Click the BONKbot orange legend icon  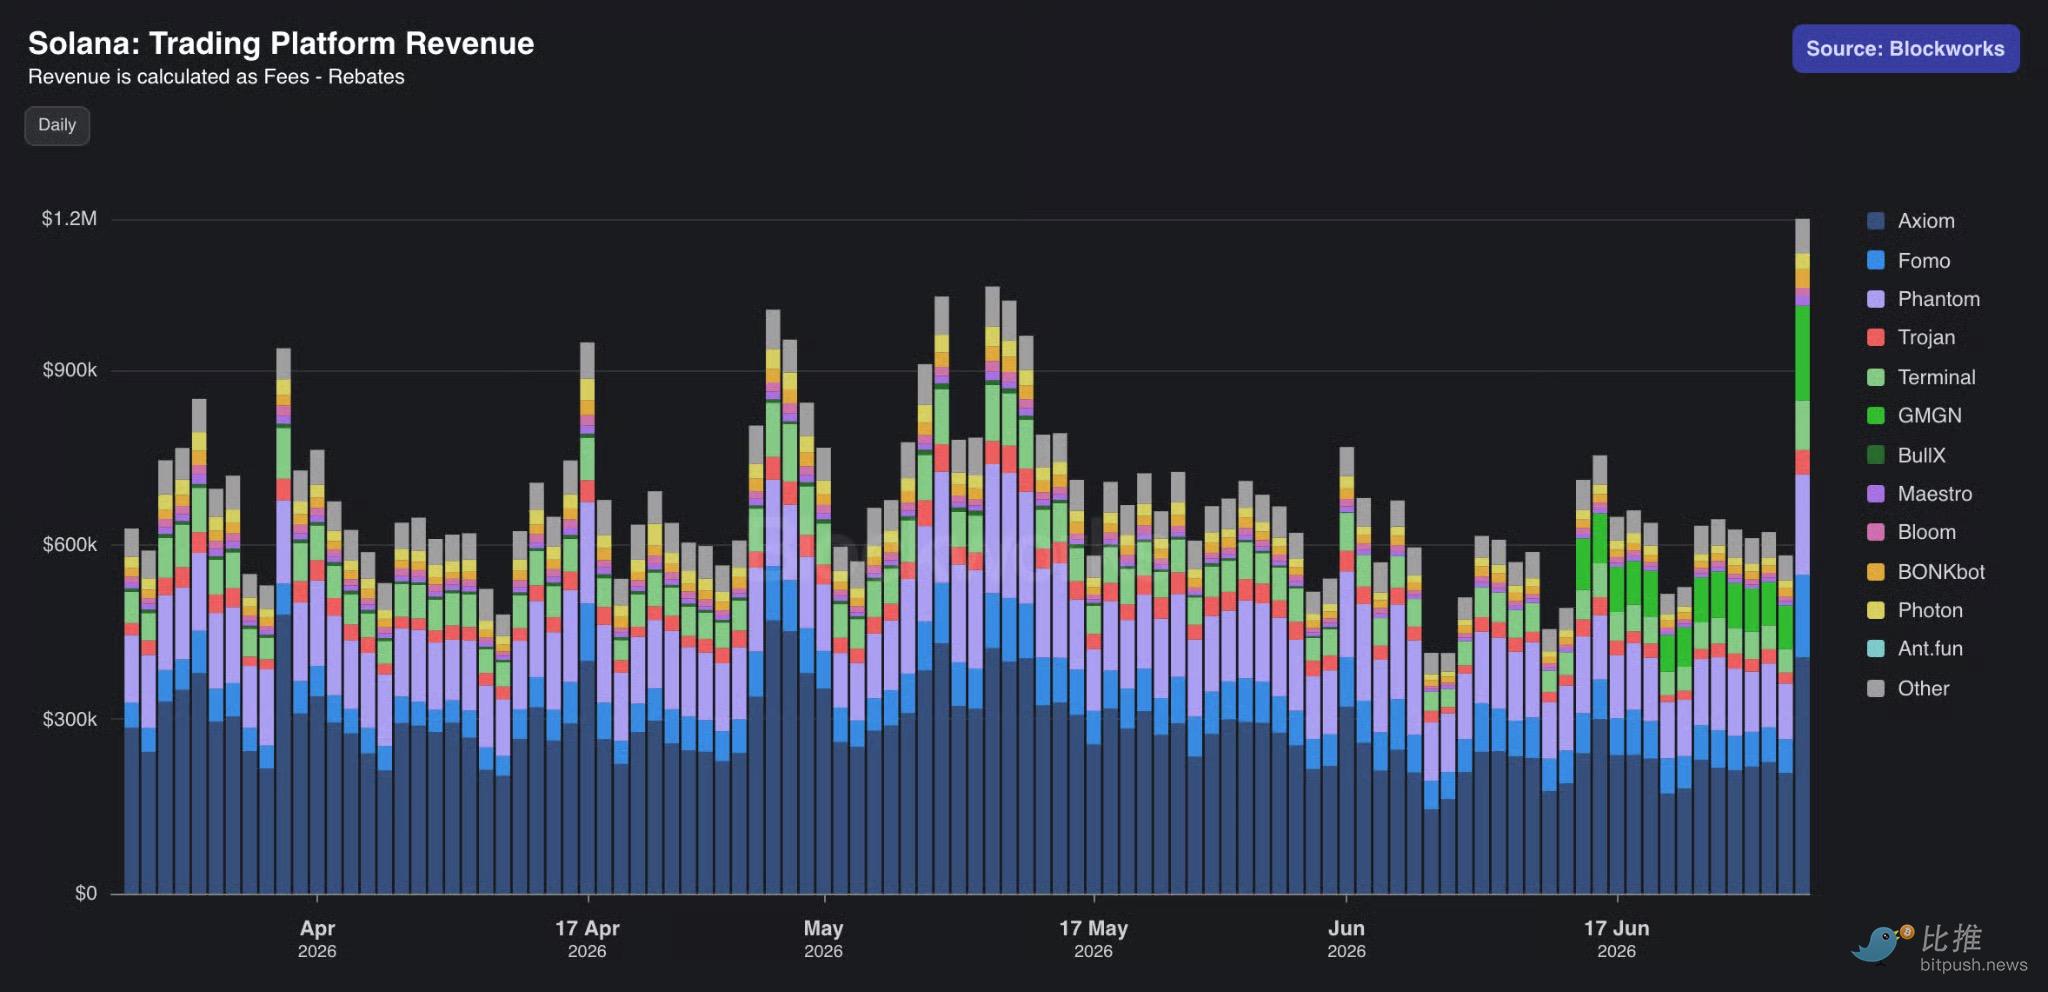(x=1876, y=571)
